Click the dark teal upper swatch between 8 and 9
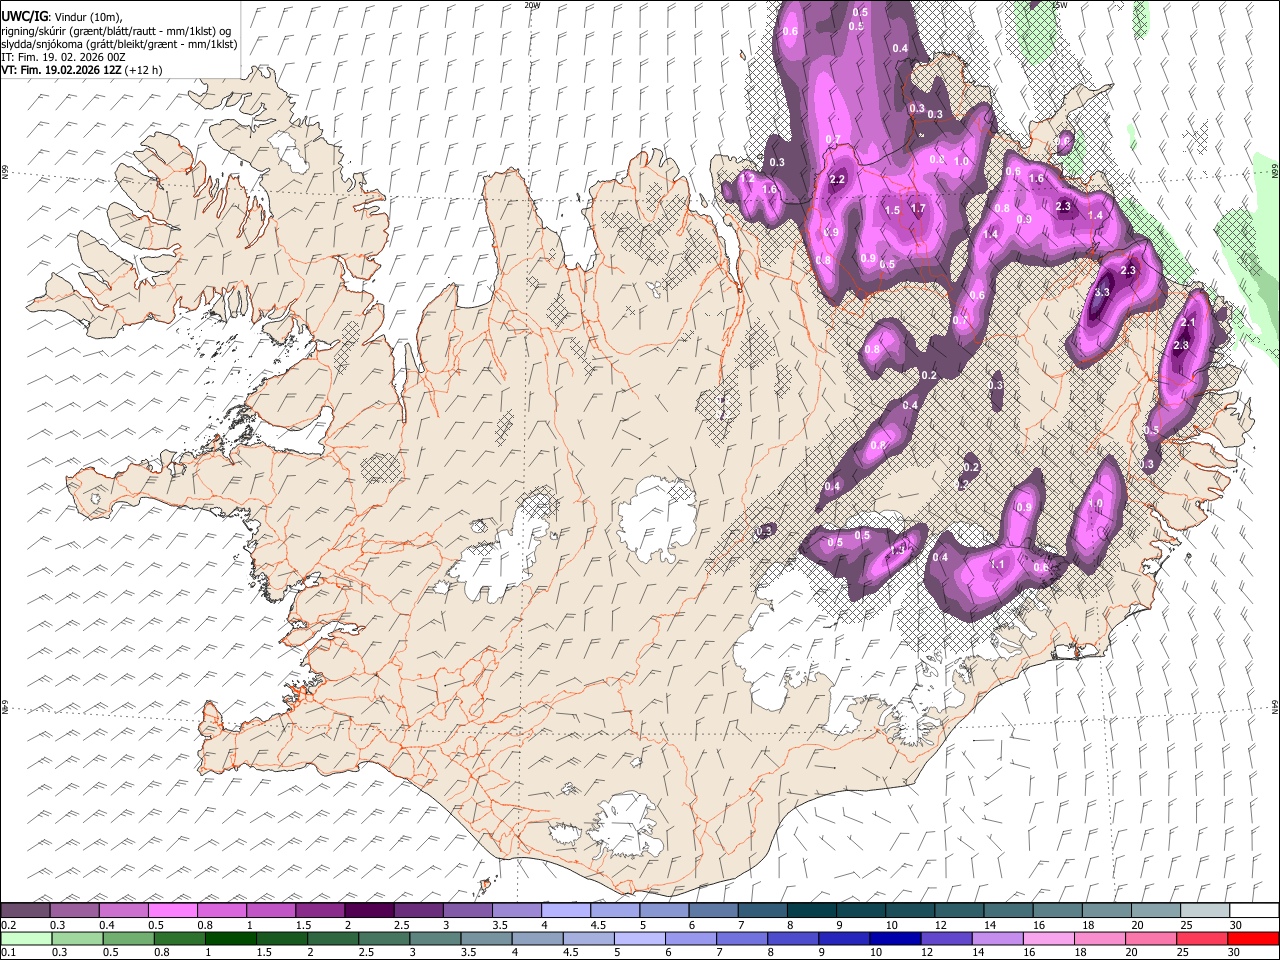Screen dimensions: 1280x960 (x=811, y=910)
